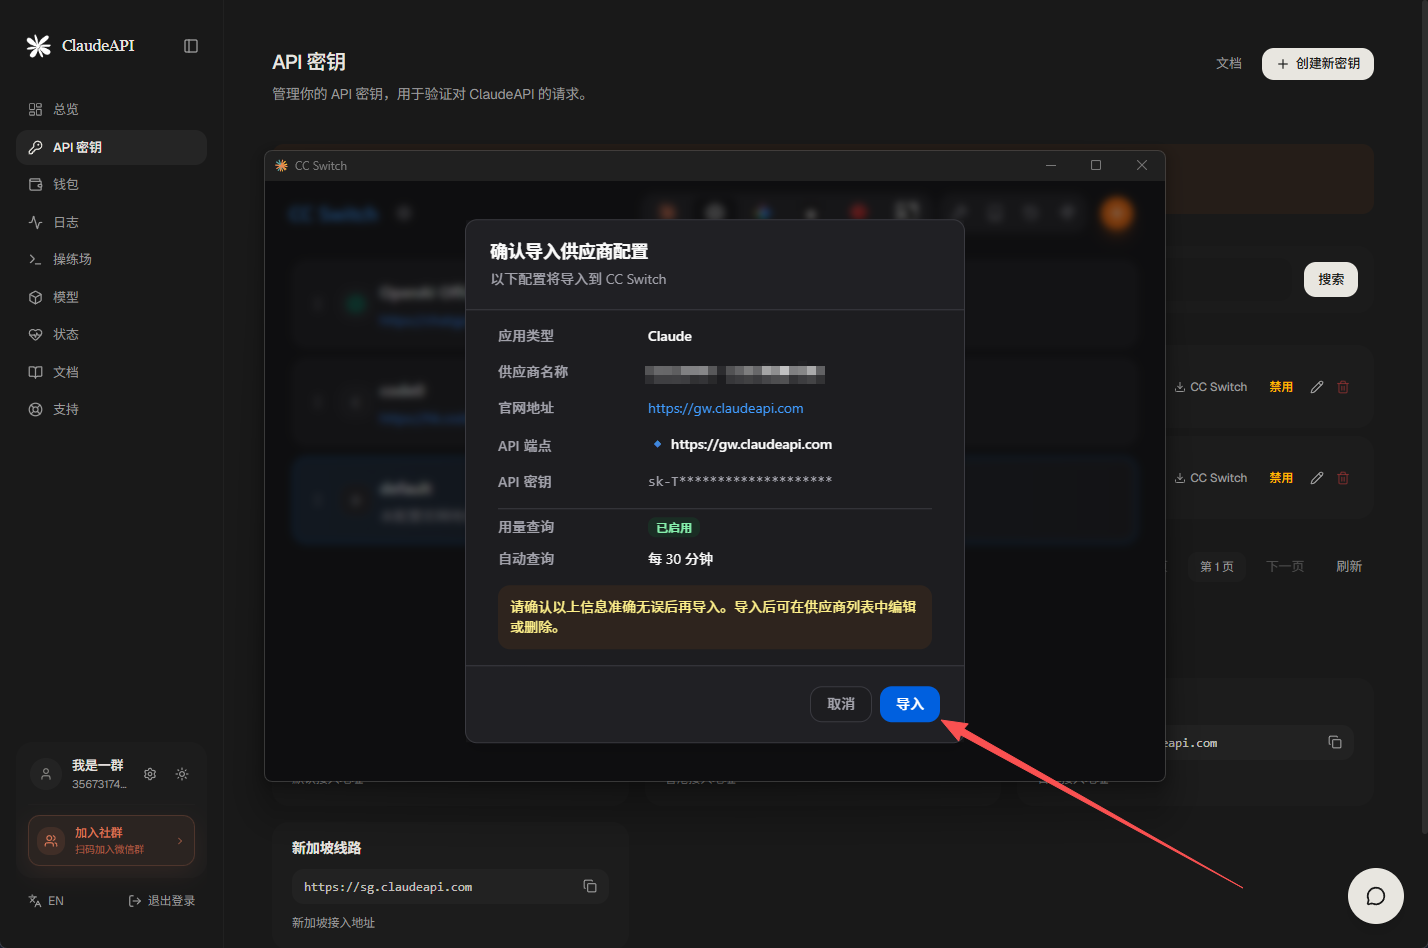Click the 搜索 search button
Viewport: 1428px width, 948px height.
[x=1331, y=280]
